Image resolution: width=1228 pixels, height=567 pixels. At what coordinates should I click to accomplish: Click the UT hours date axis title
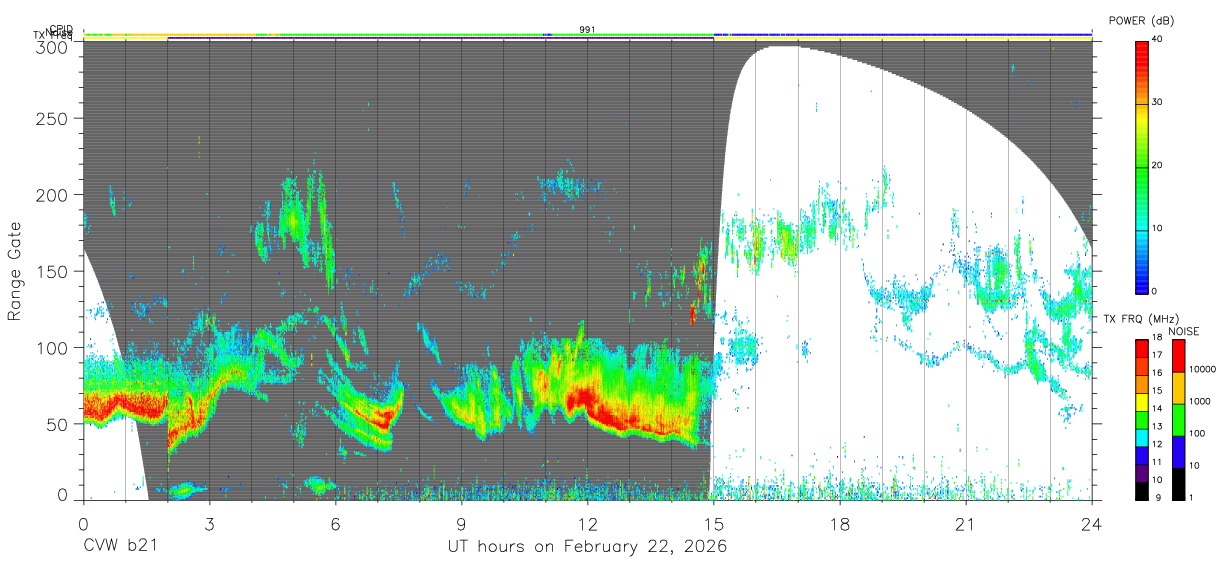(587, 547)
